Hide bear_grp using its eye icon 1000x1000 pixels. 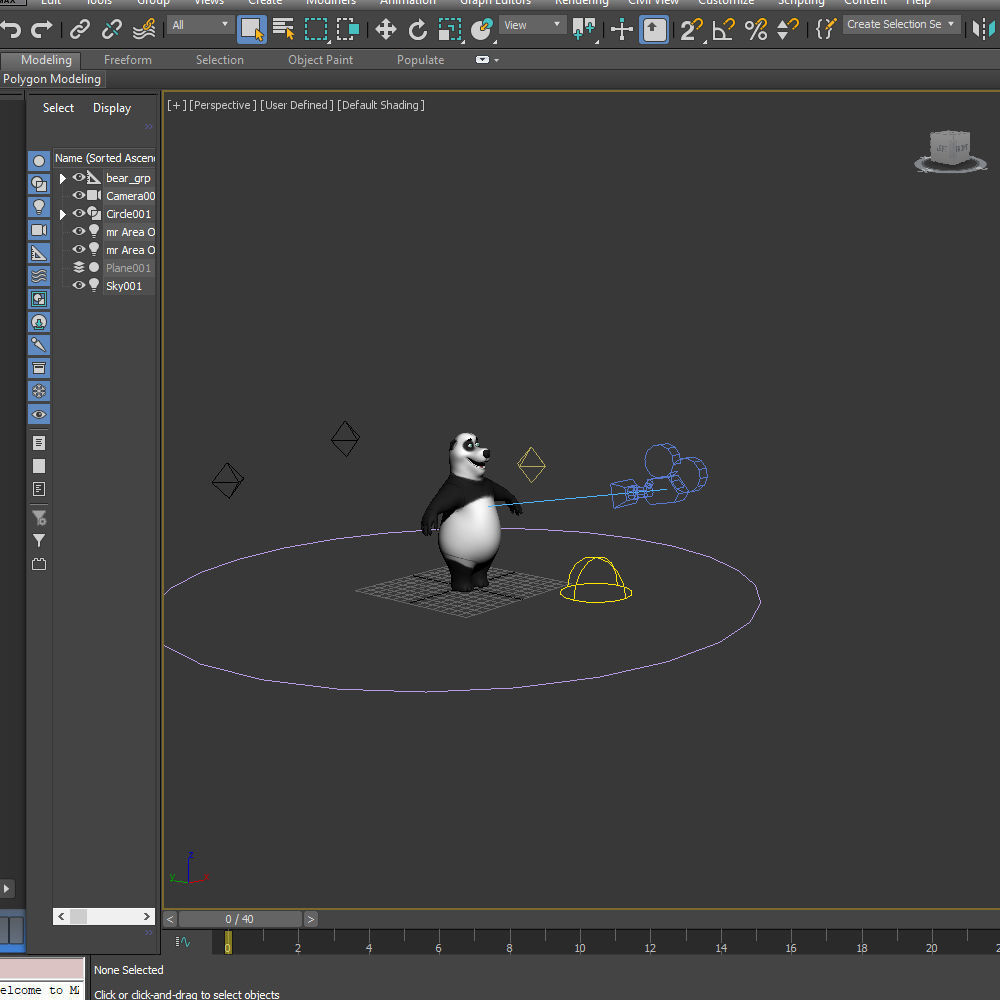78,177
